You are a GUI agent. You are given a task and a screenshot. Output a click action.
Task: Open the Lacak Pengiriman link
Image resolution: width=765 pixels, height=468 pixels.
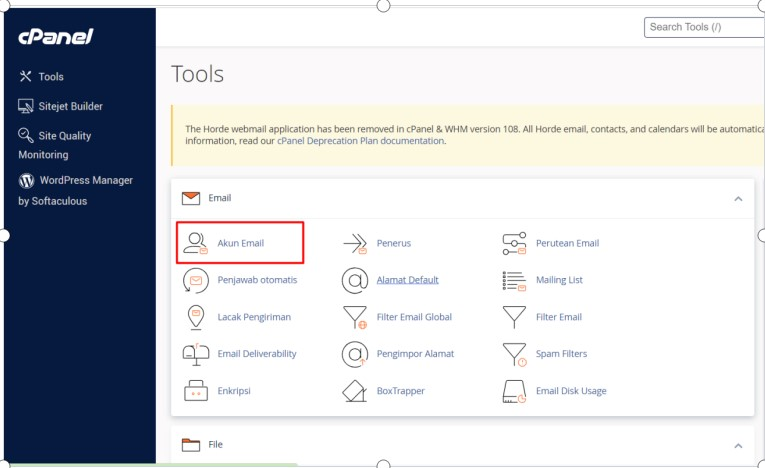coord(254,317)
